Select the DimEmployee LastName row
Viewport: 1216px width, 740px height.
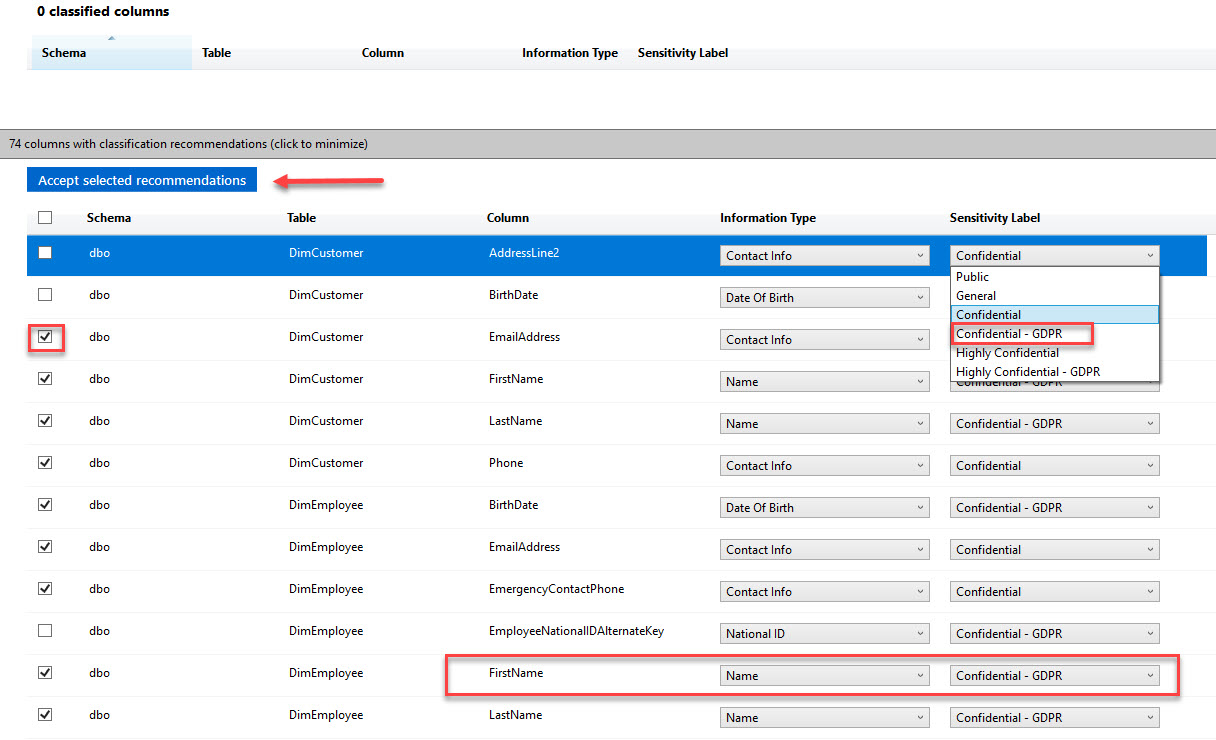(326, 715)
